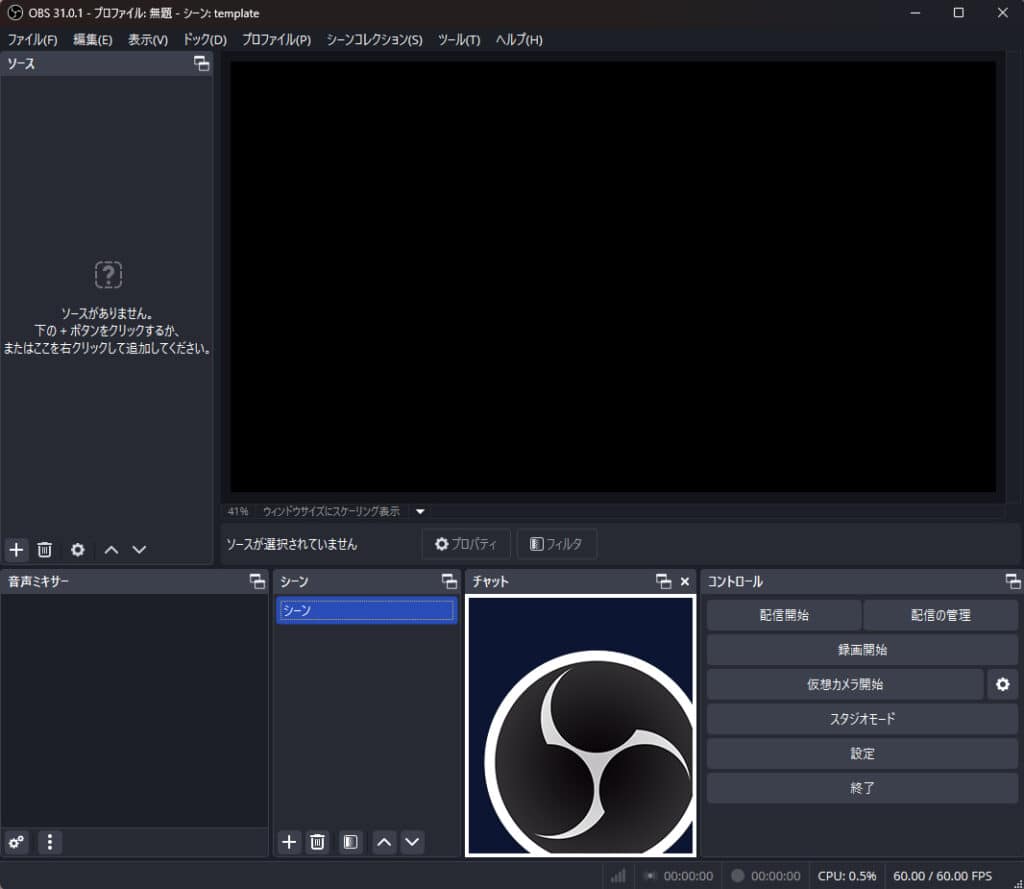Toggle 録画開始 to start recording
Viewport: 1024px width, 889px height.
pyautogui.click(x=862, y=650)
